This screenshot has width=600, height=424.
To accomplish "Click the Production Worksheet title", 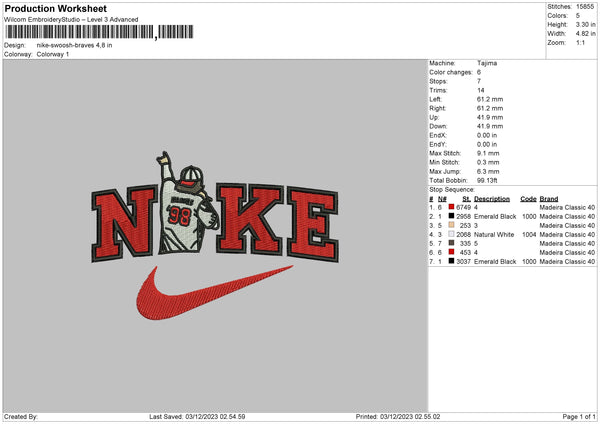I will click(x=55, y=8).
